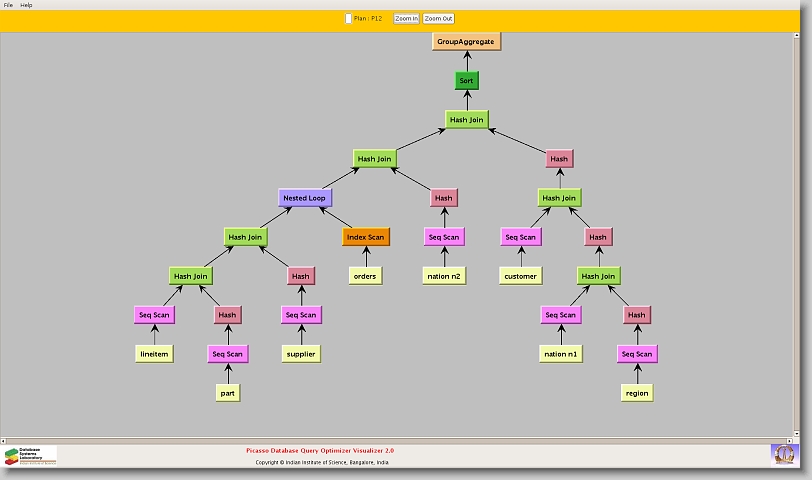
Task: Click the purple Nested Loop node
Action: point(304,198)
